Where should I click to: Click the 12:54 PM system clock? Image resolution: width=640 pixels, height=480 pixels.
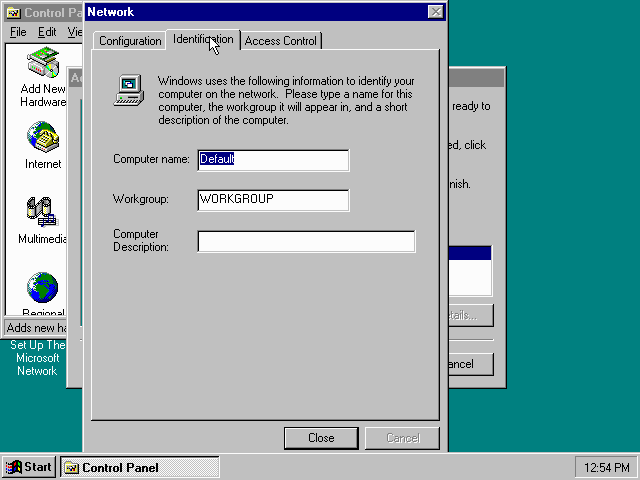tap(606, 467)
